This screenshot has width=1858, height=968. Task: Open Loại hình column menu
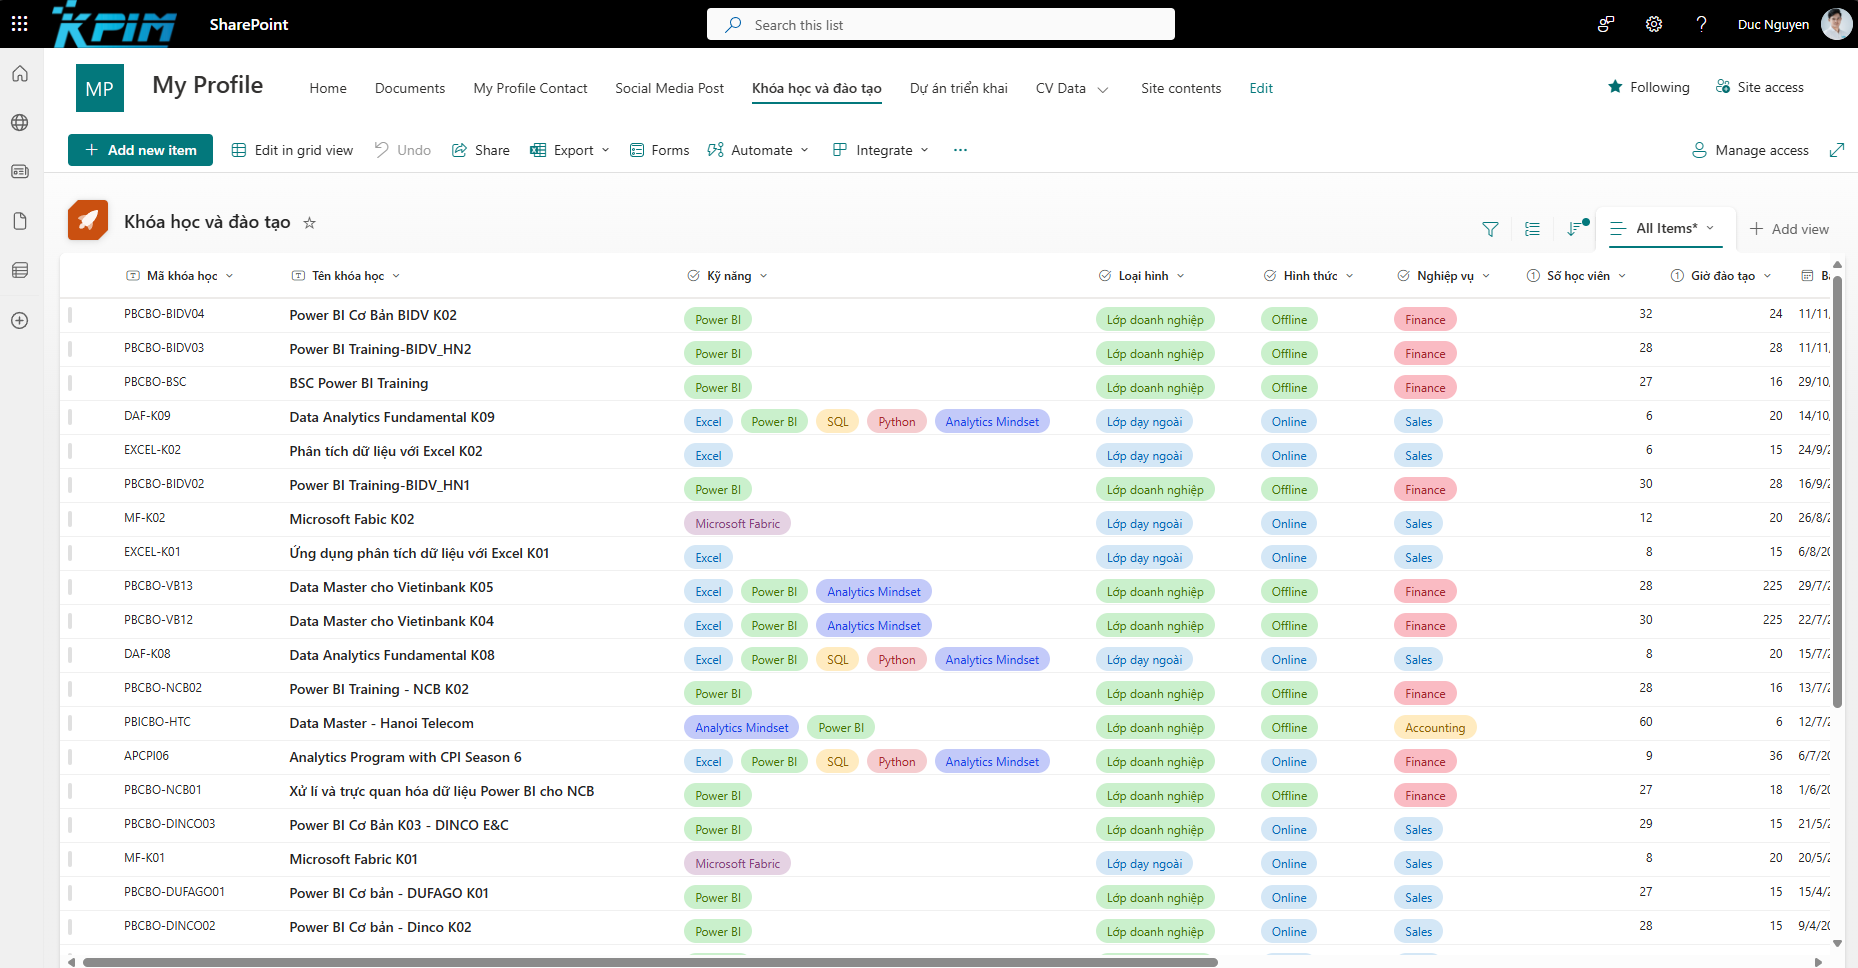coord(1180,276)
